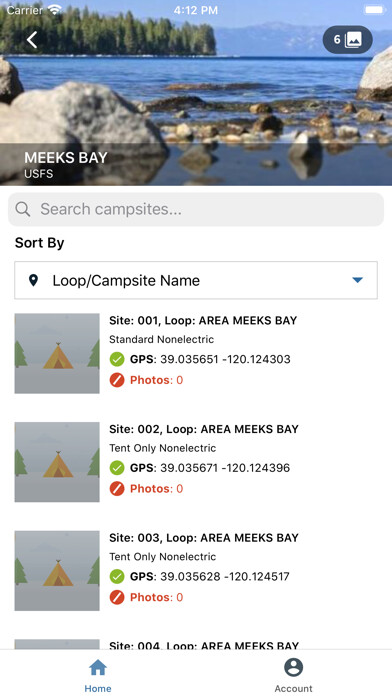Switch to the Account tab

click(x=293, y=675)
